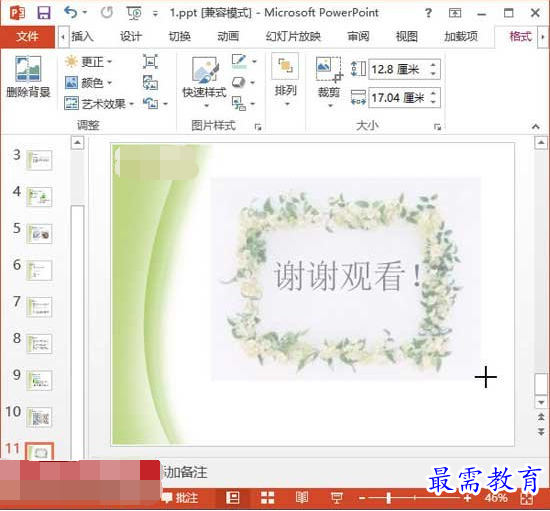550x511 pixels.
Task: Switch to the Slide Show (幻灯片放映) tab
Action: click(x=293, y=36)
